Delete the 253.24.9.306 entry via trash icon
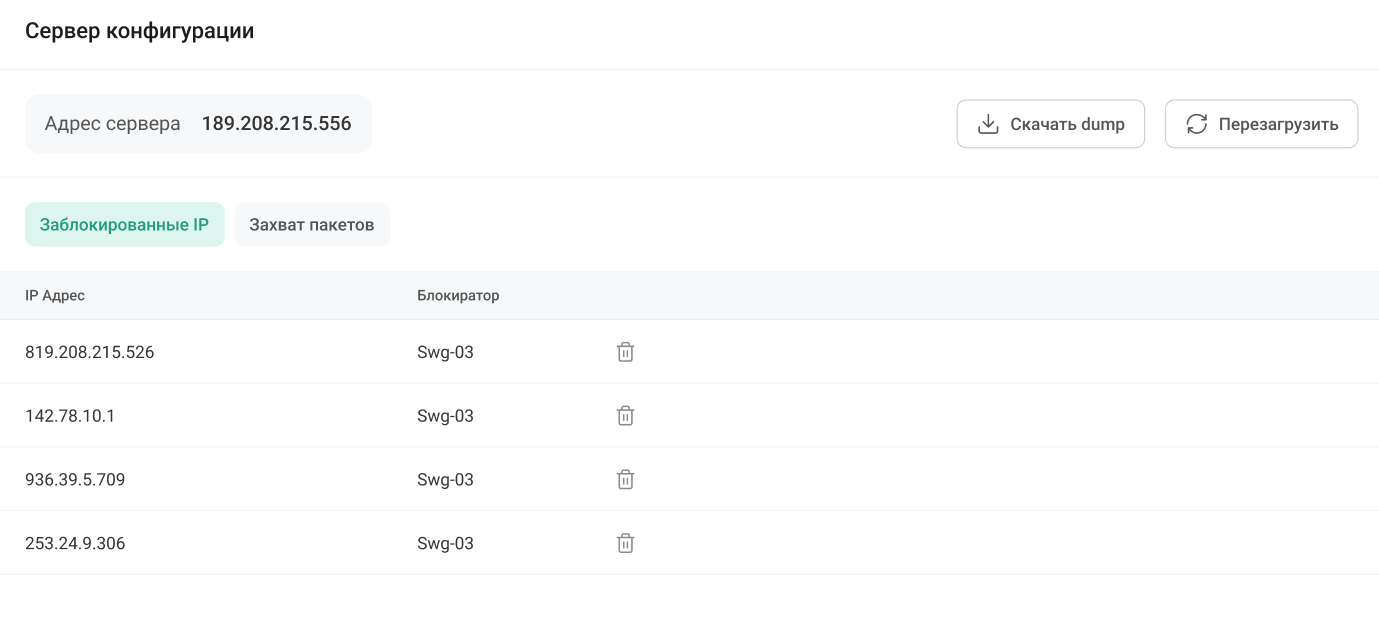The image size is (1379, 624). pos(625,544)
